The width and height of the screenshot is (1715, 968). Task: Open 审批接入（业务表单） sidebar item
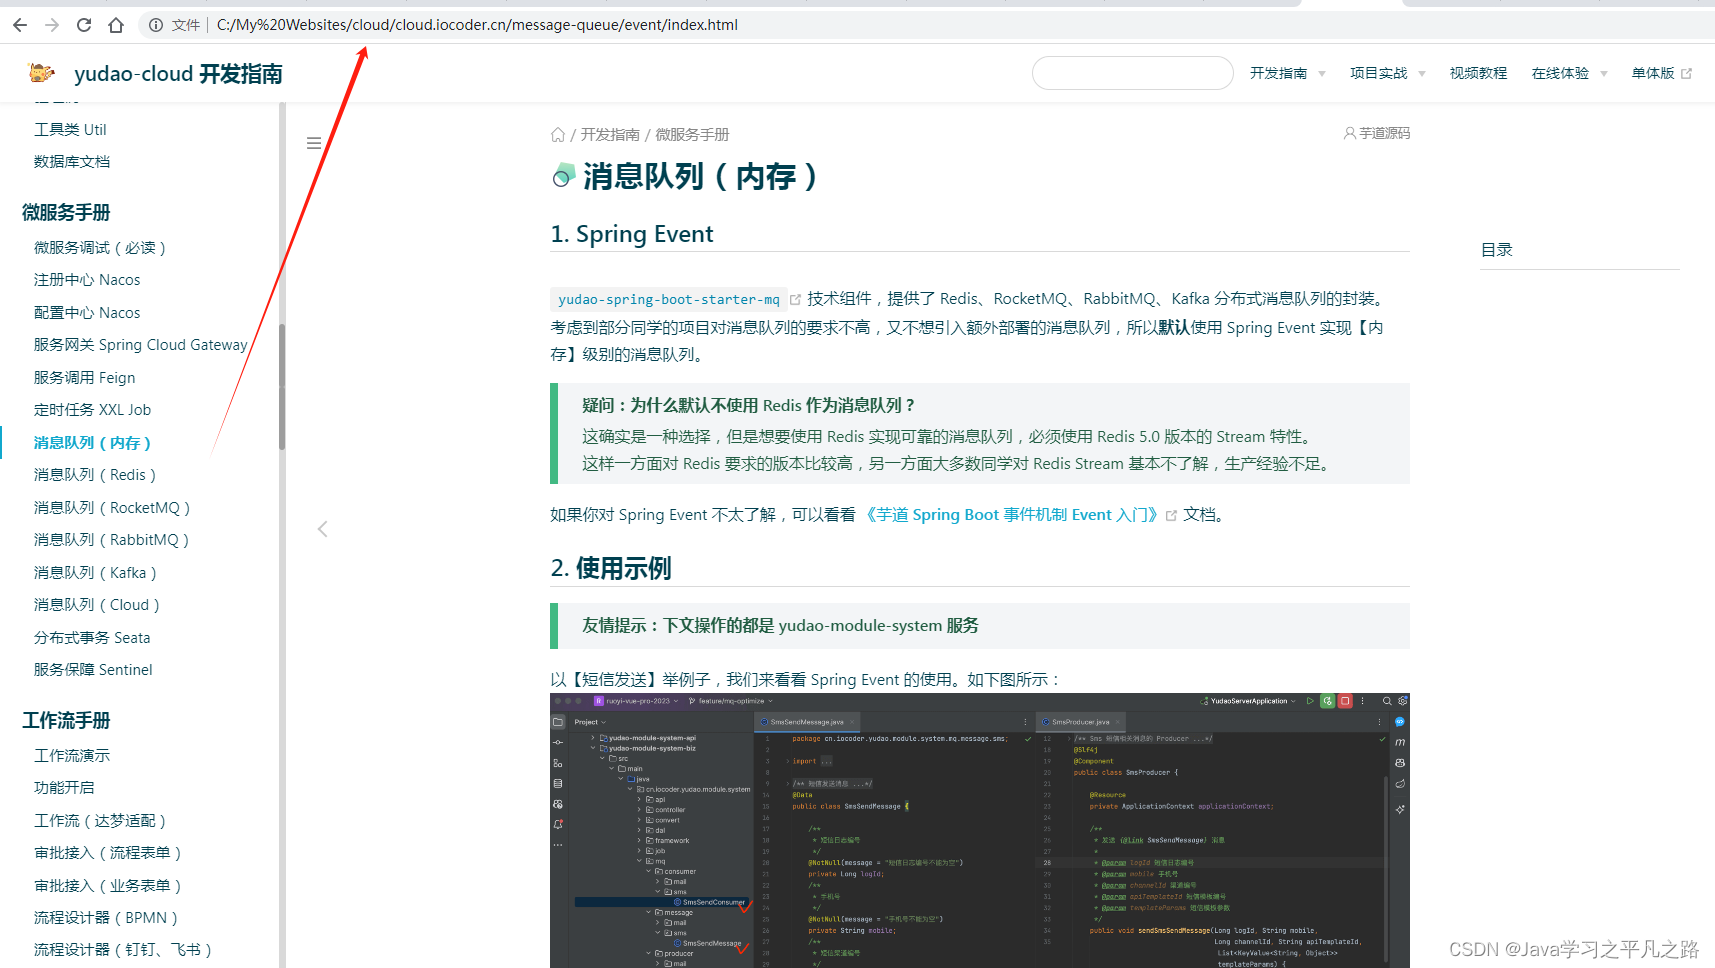[108, 885]
